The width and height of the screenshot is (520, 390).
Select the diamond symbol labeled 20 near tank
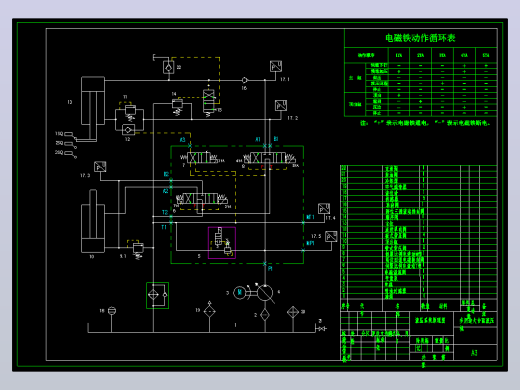(293, 312)
